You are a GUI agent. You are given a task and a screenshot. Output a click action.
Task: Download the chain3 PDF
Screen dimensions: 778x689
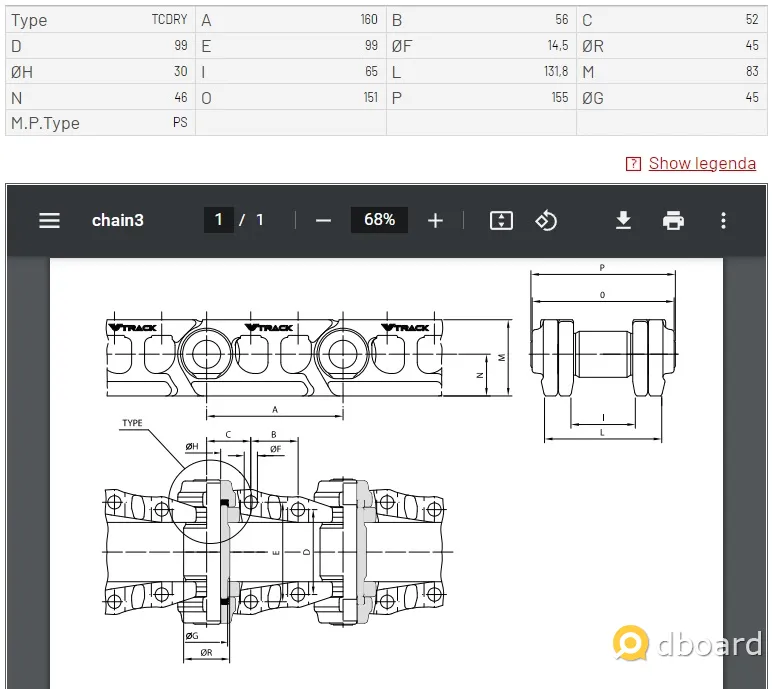[x=623, y=220]
